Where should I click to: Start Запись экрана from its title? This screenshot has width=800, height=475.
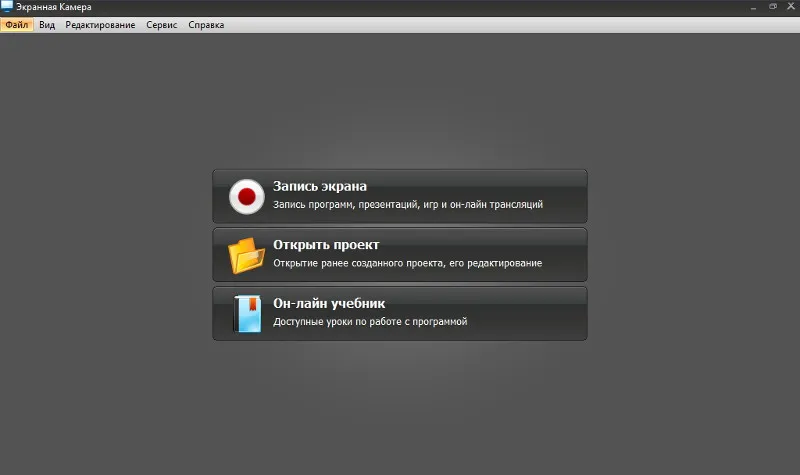(320, 186)
